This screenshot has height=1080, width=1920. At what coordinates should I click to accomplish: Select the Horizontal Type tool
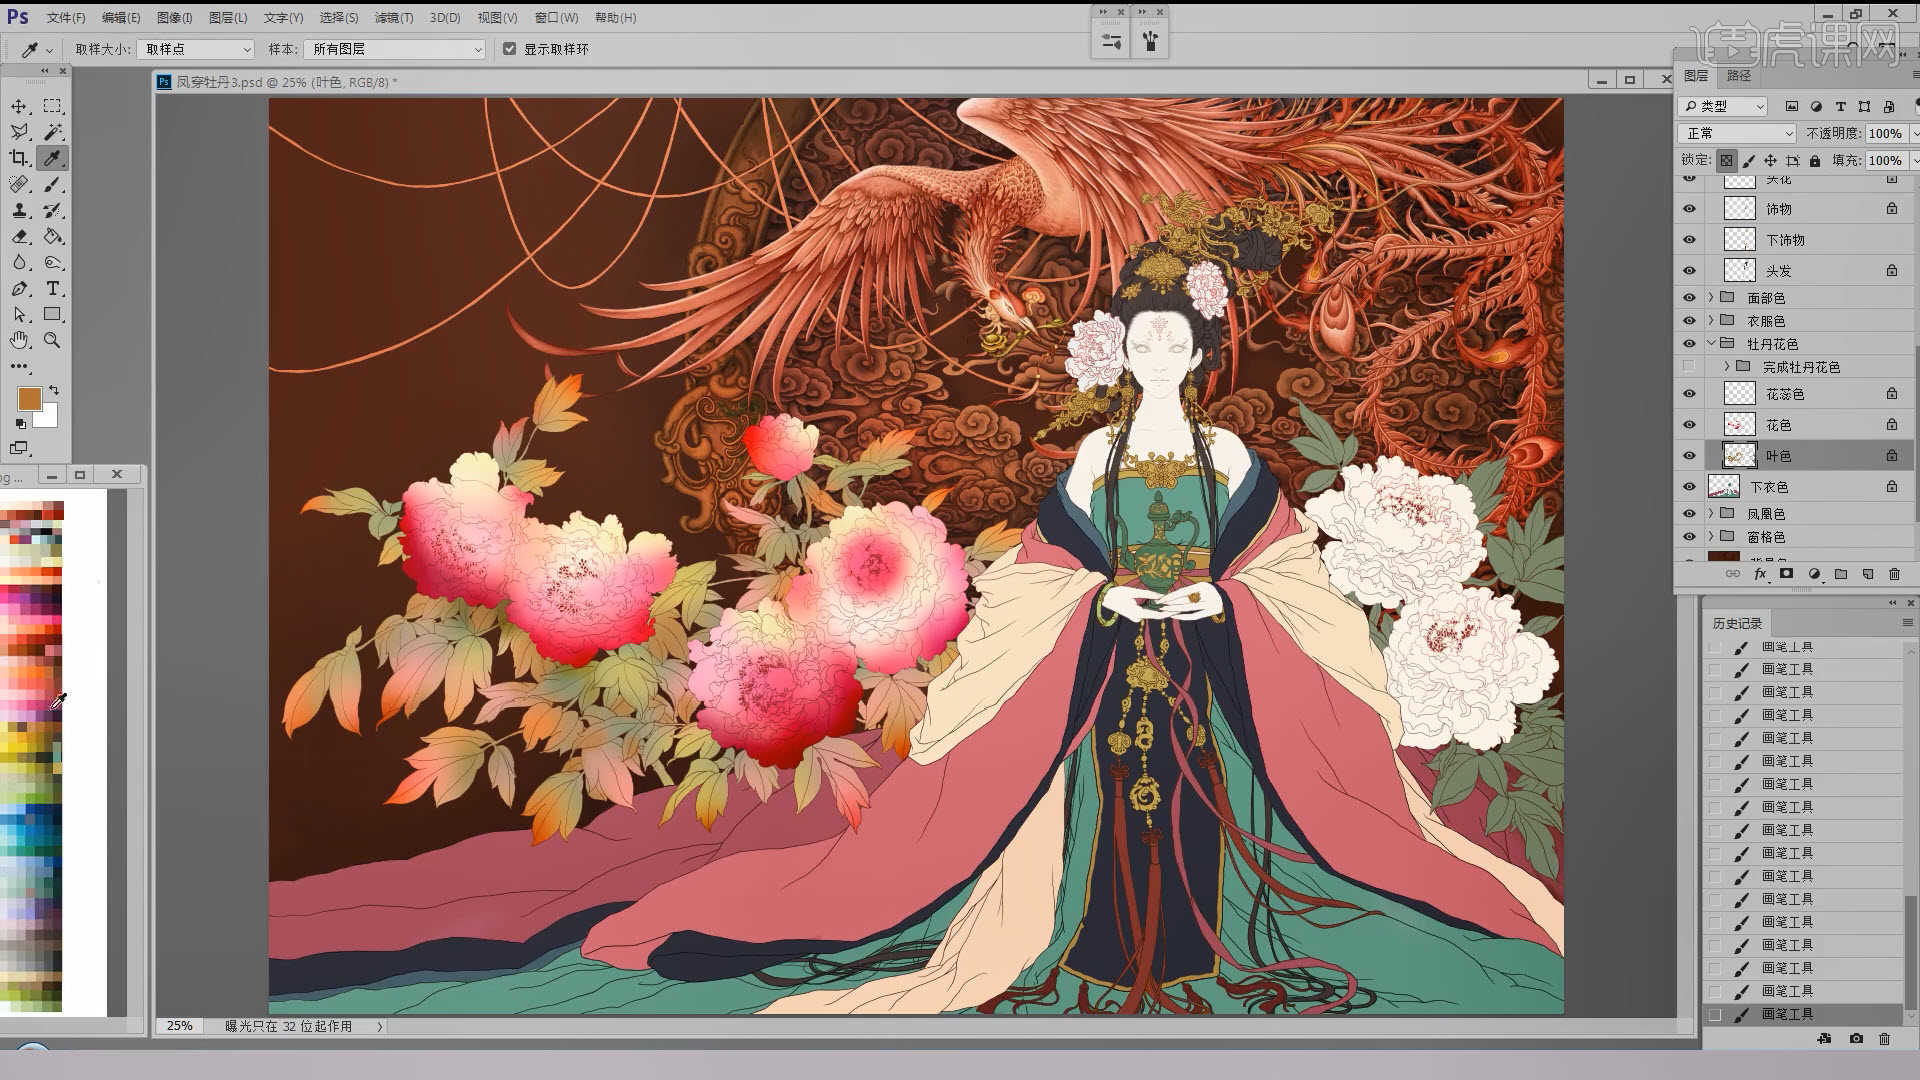[x=53, y=288]
